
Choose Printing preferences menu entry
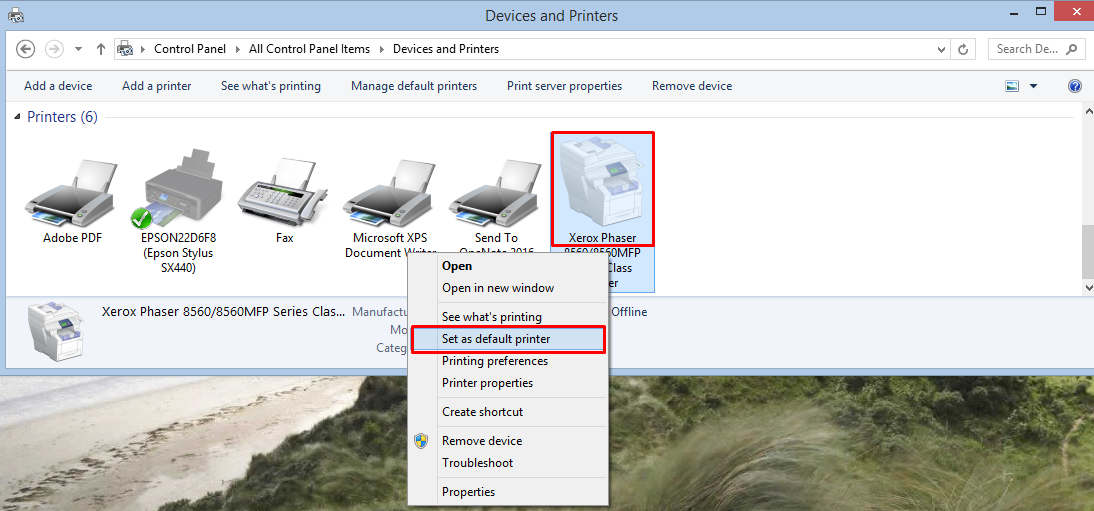[x=507, y=361]
